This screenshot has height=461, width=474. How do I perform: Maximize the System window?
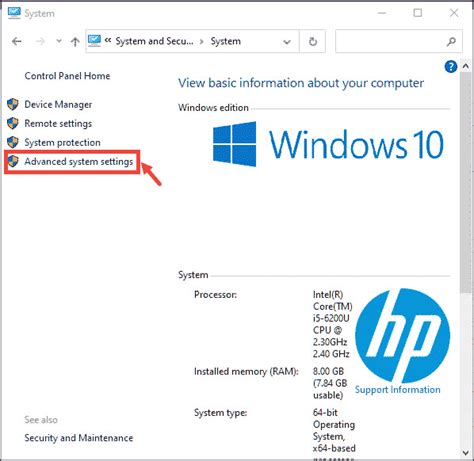click(418, 13)
